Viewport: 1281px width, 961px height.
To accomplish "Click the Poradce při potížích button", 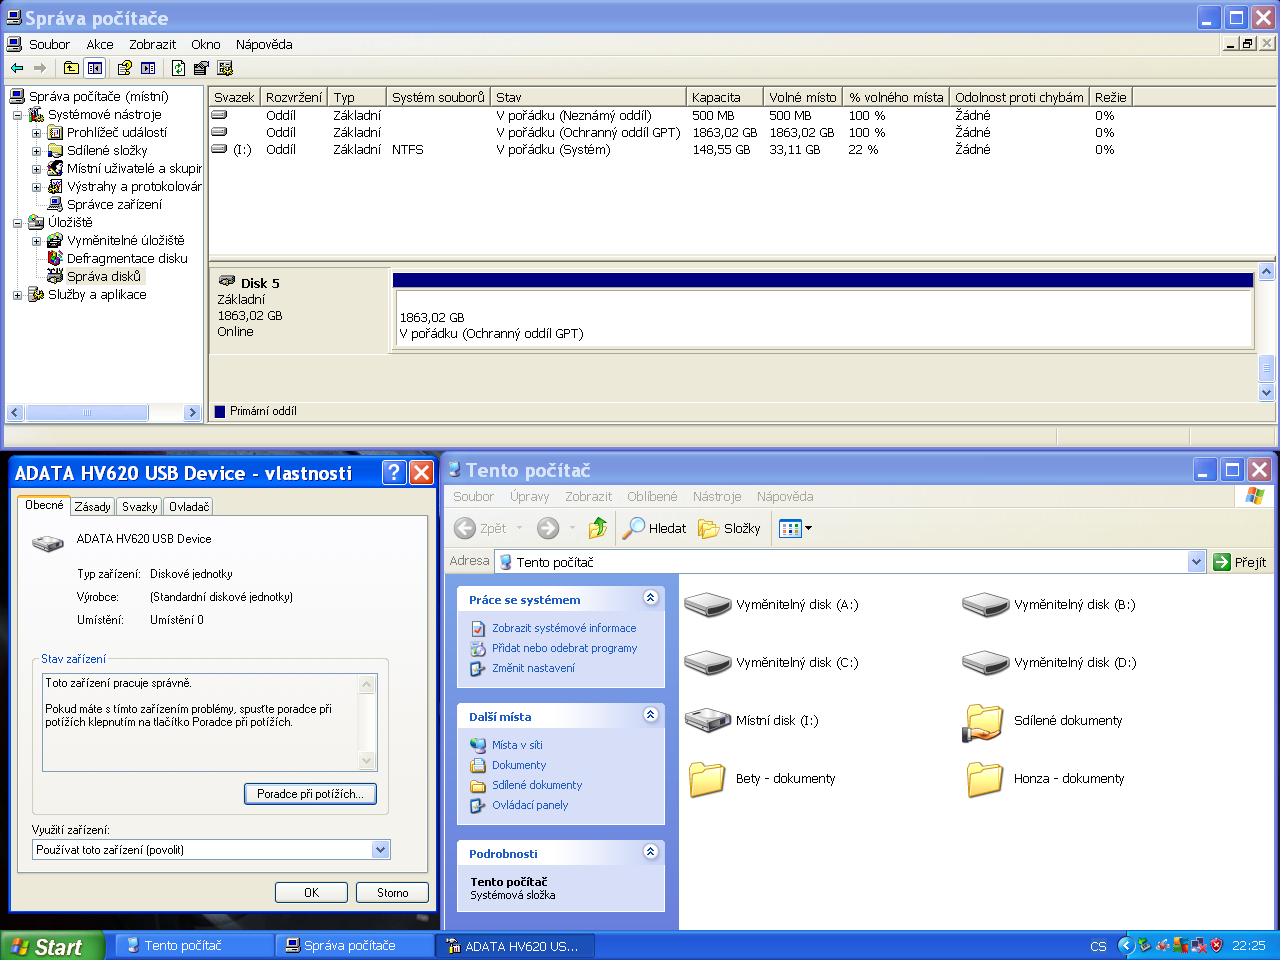I will 310,794.
